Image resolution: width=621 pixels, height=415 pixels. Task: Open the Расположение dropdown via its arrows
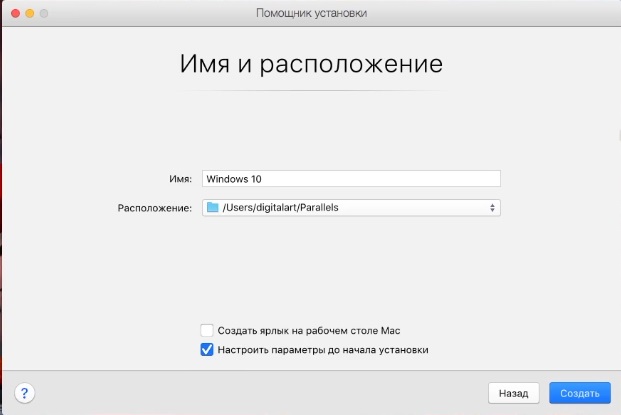point(492,208)
